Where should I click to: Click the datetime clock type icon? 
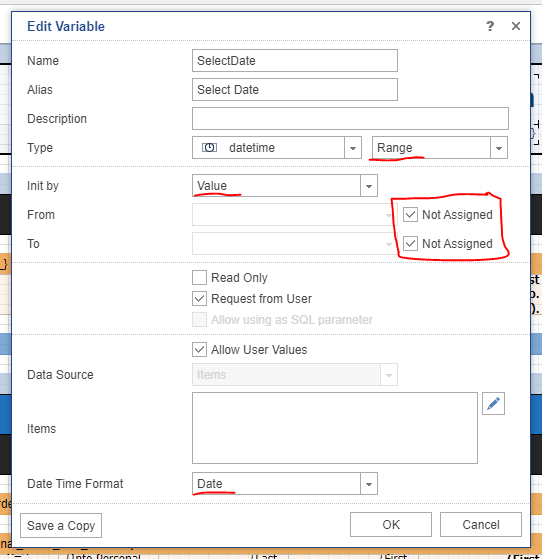[x=209, y=147]
